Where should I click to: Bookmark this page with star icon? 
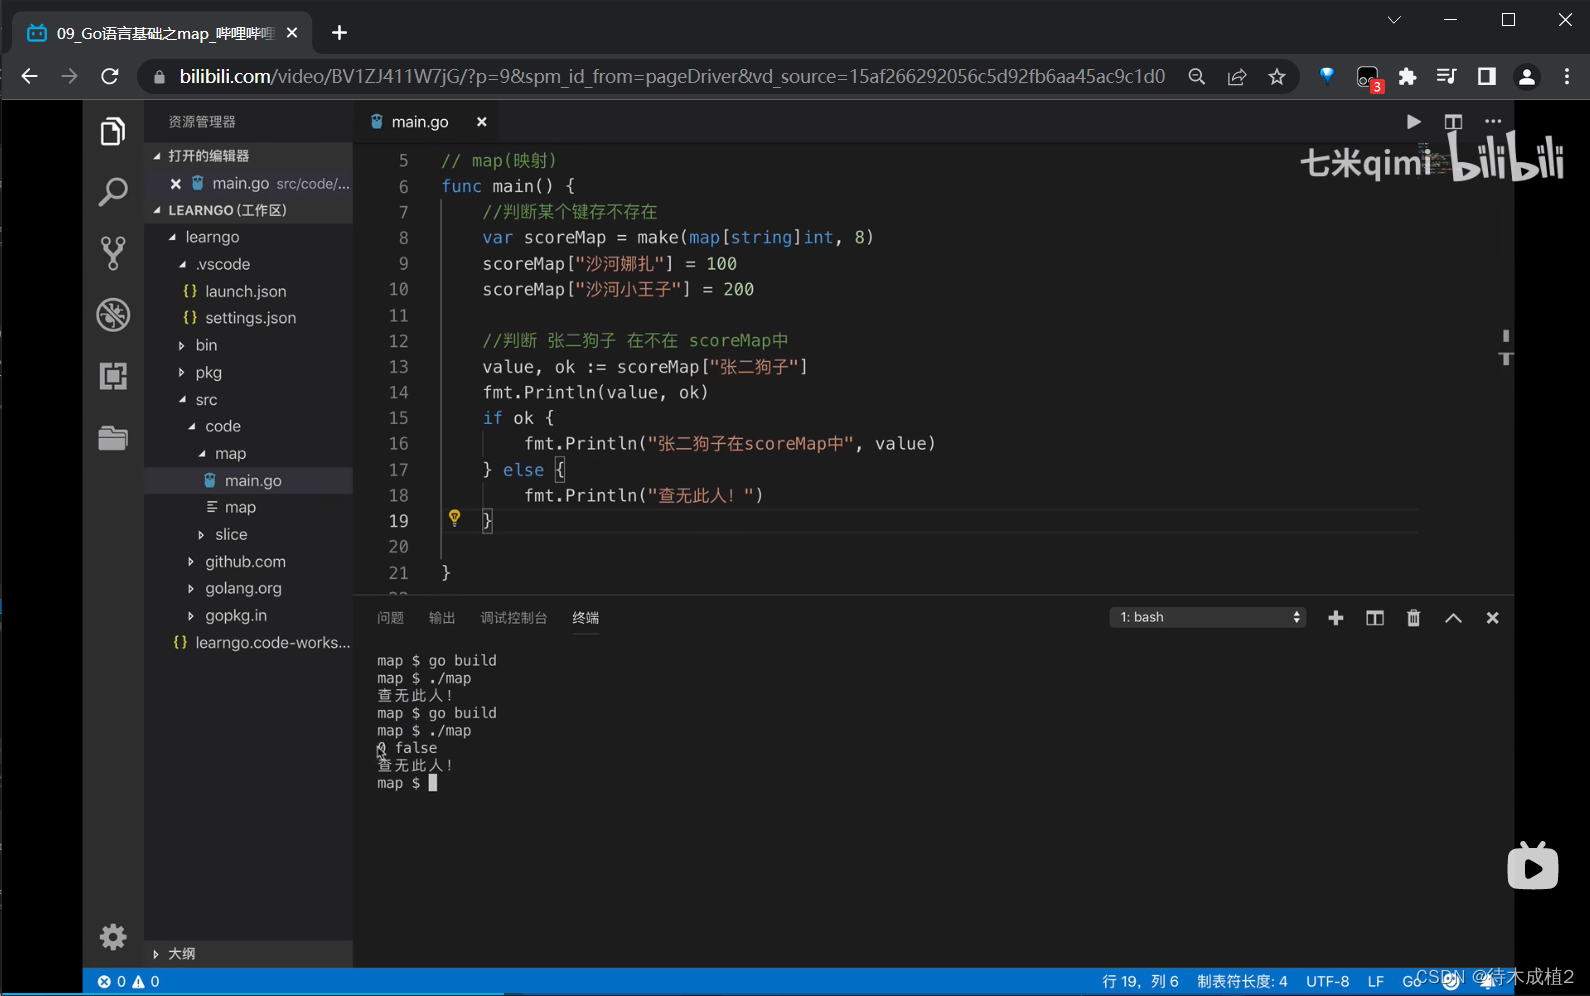pos(1277,77)
